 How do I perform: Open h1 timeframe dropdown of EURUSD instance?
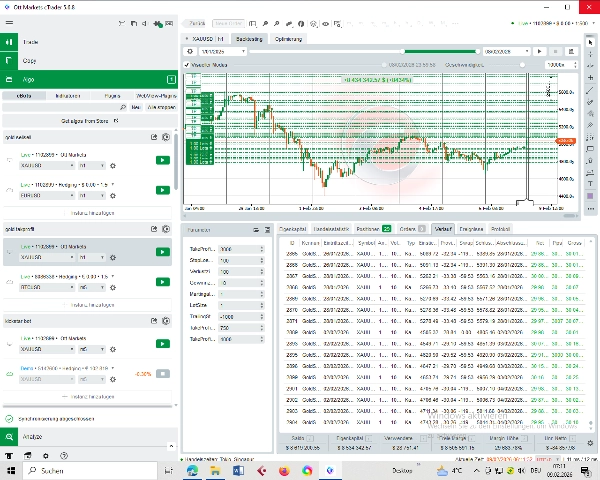pyautogui.click(x=91, y=196)
